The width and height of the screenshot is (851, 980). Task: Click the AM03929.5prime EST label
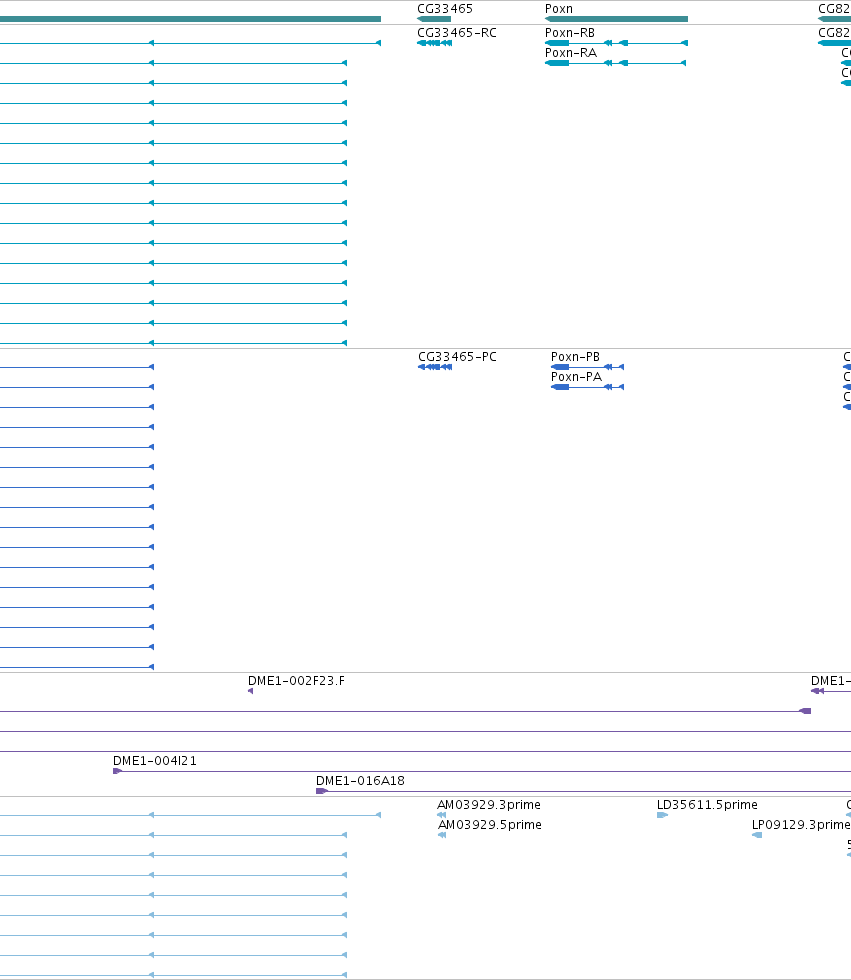click(490, 825)
